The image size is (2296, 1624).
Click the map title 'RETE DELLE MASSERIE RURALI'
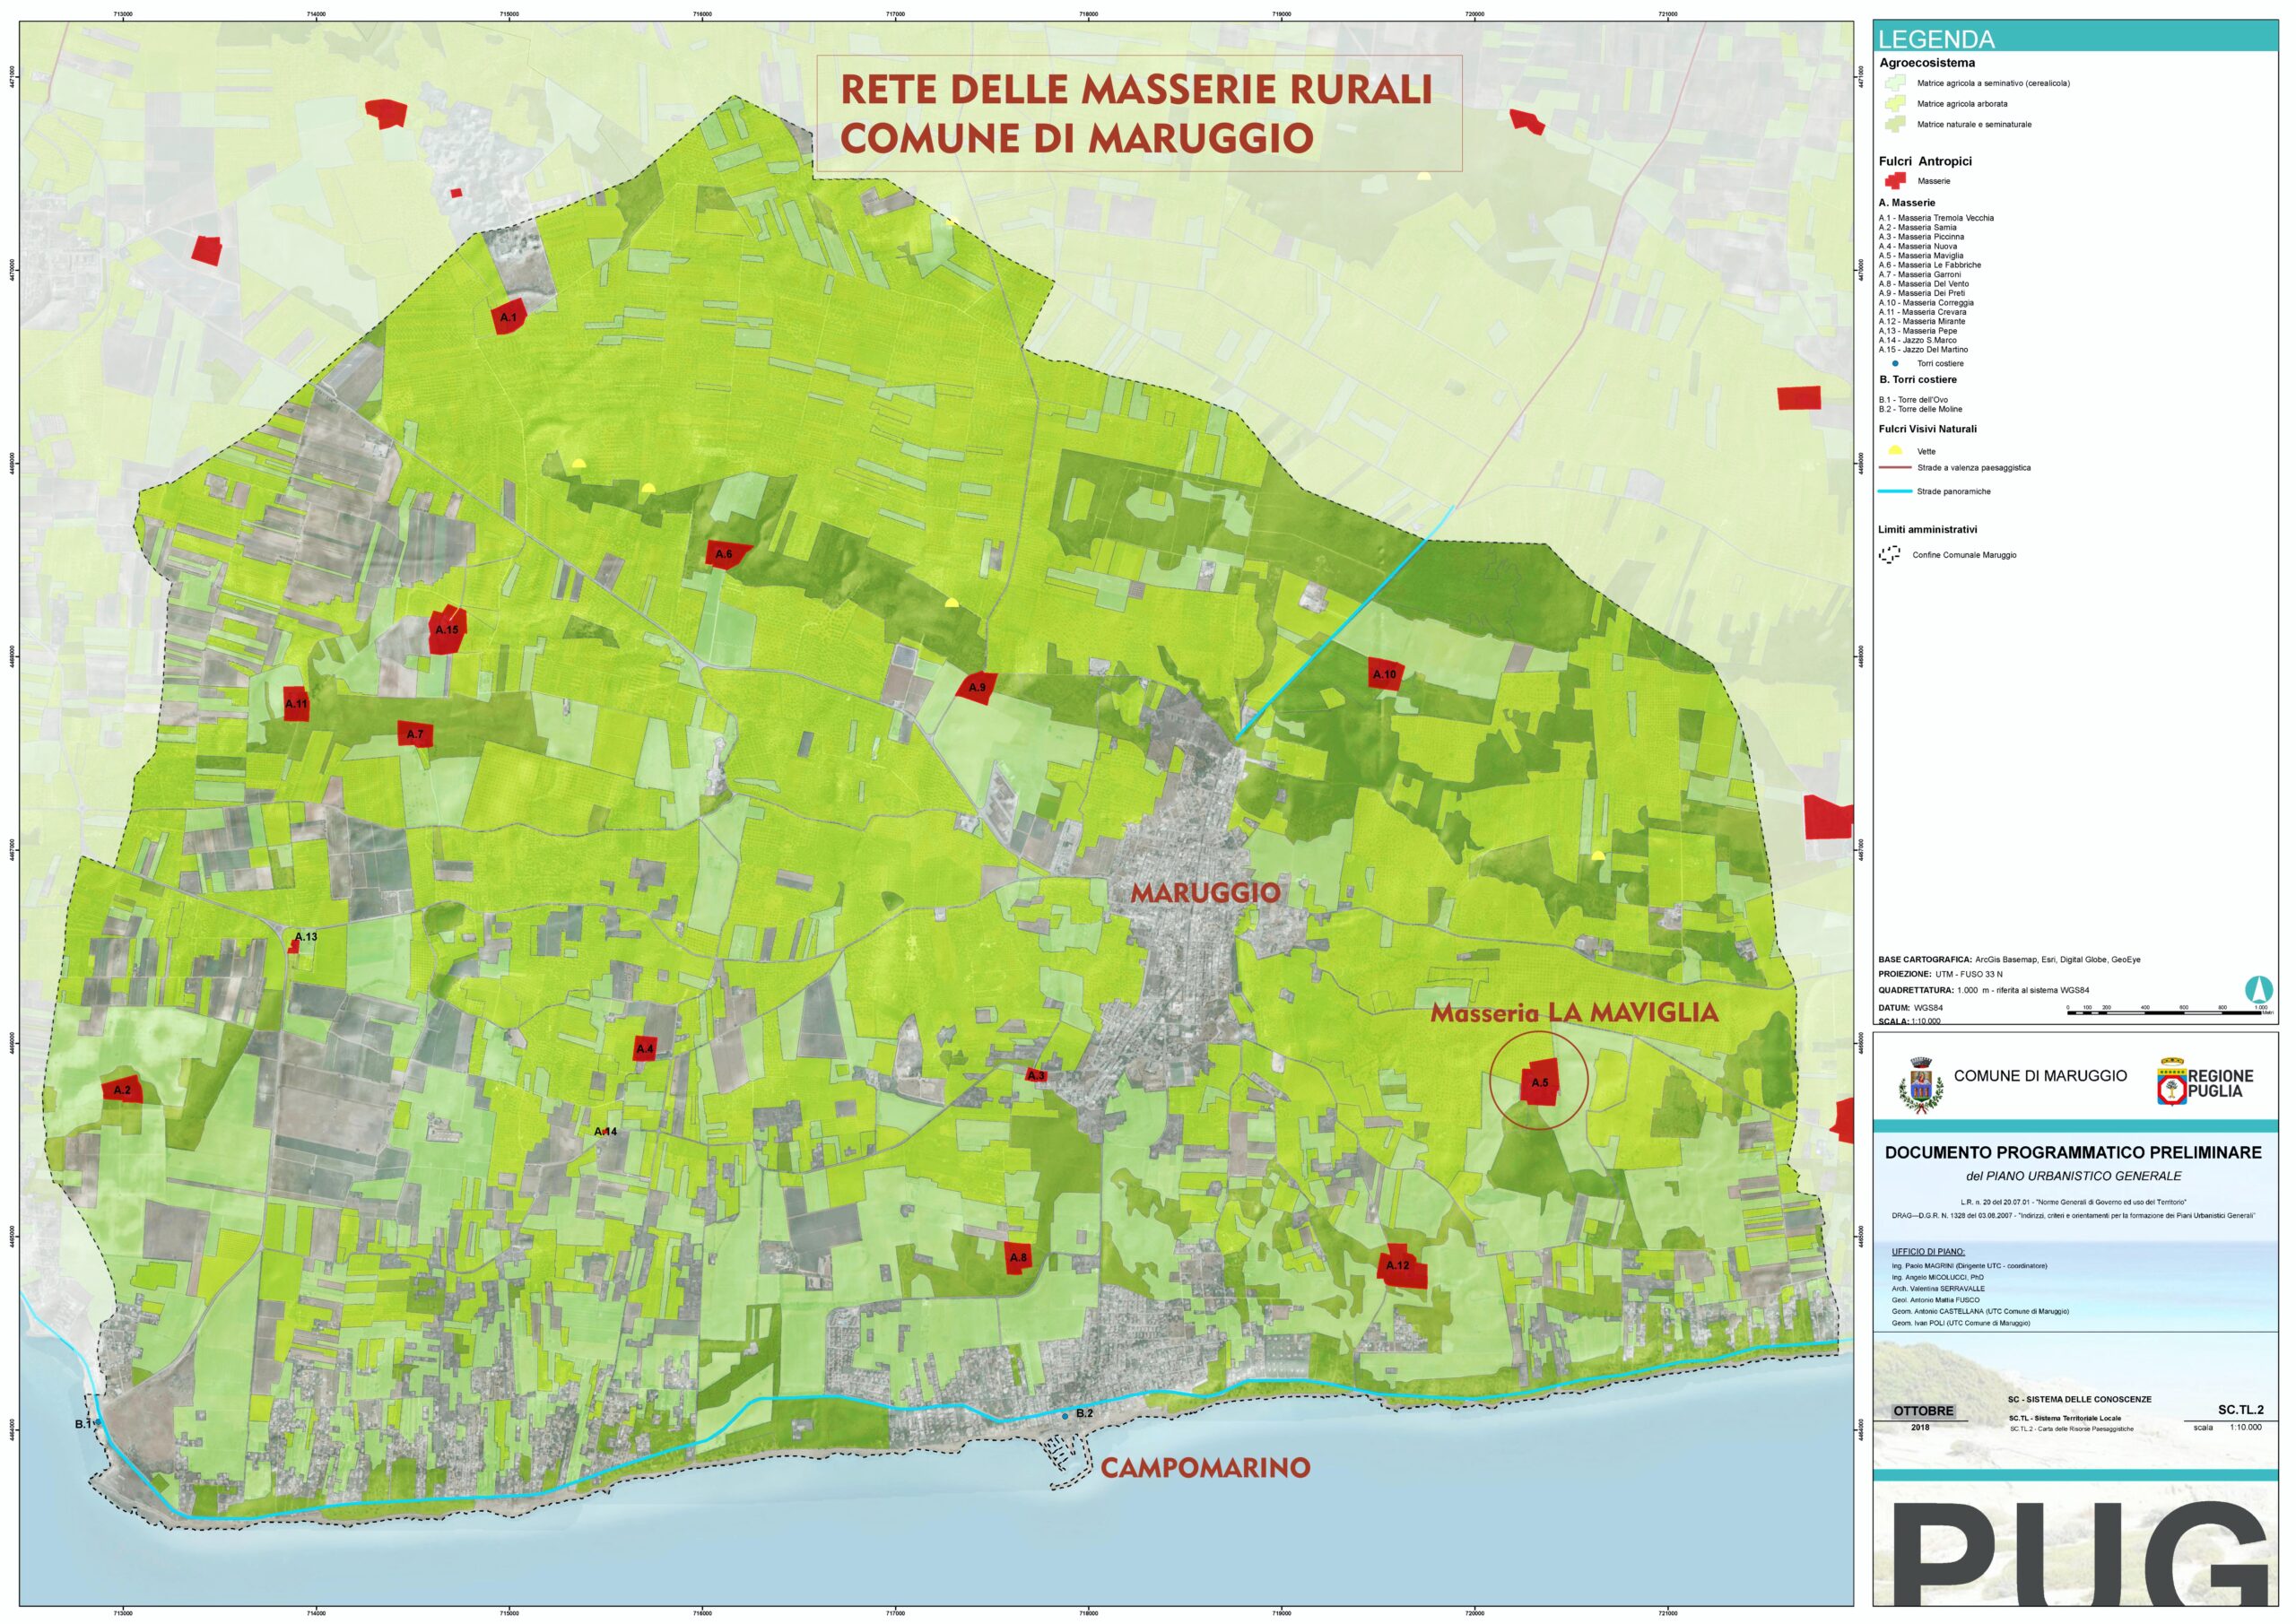1136,89
